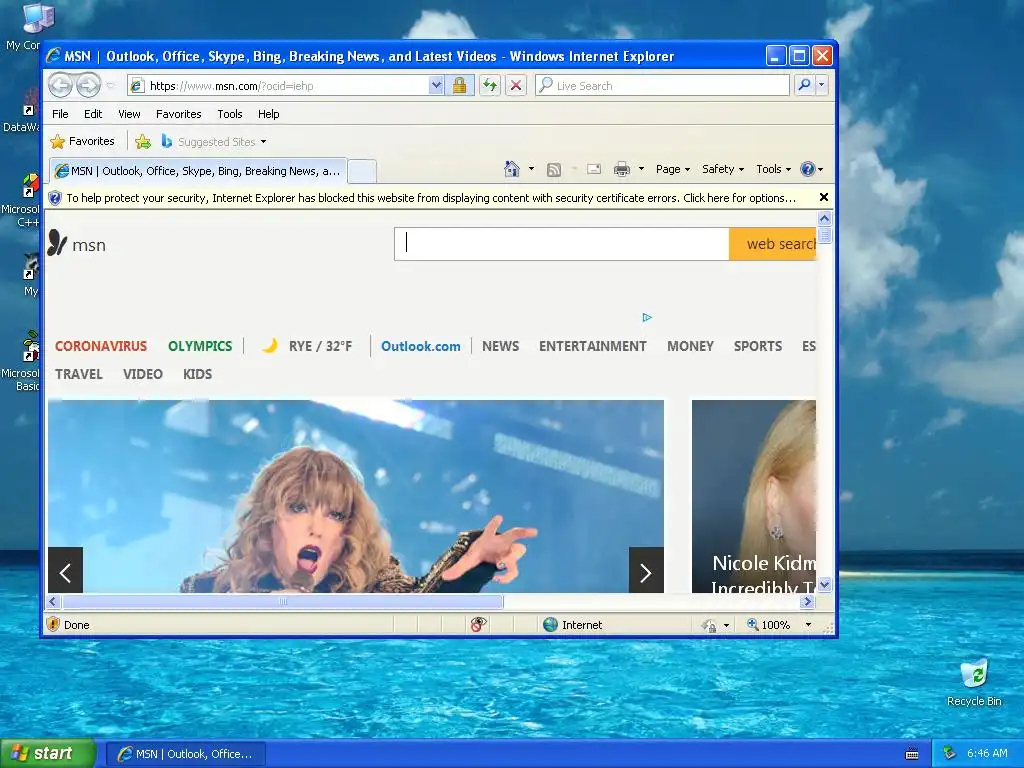The image size is (1024, 768).
Task: Open the Tools command bar dropdown
Action: tap(773, 169)
